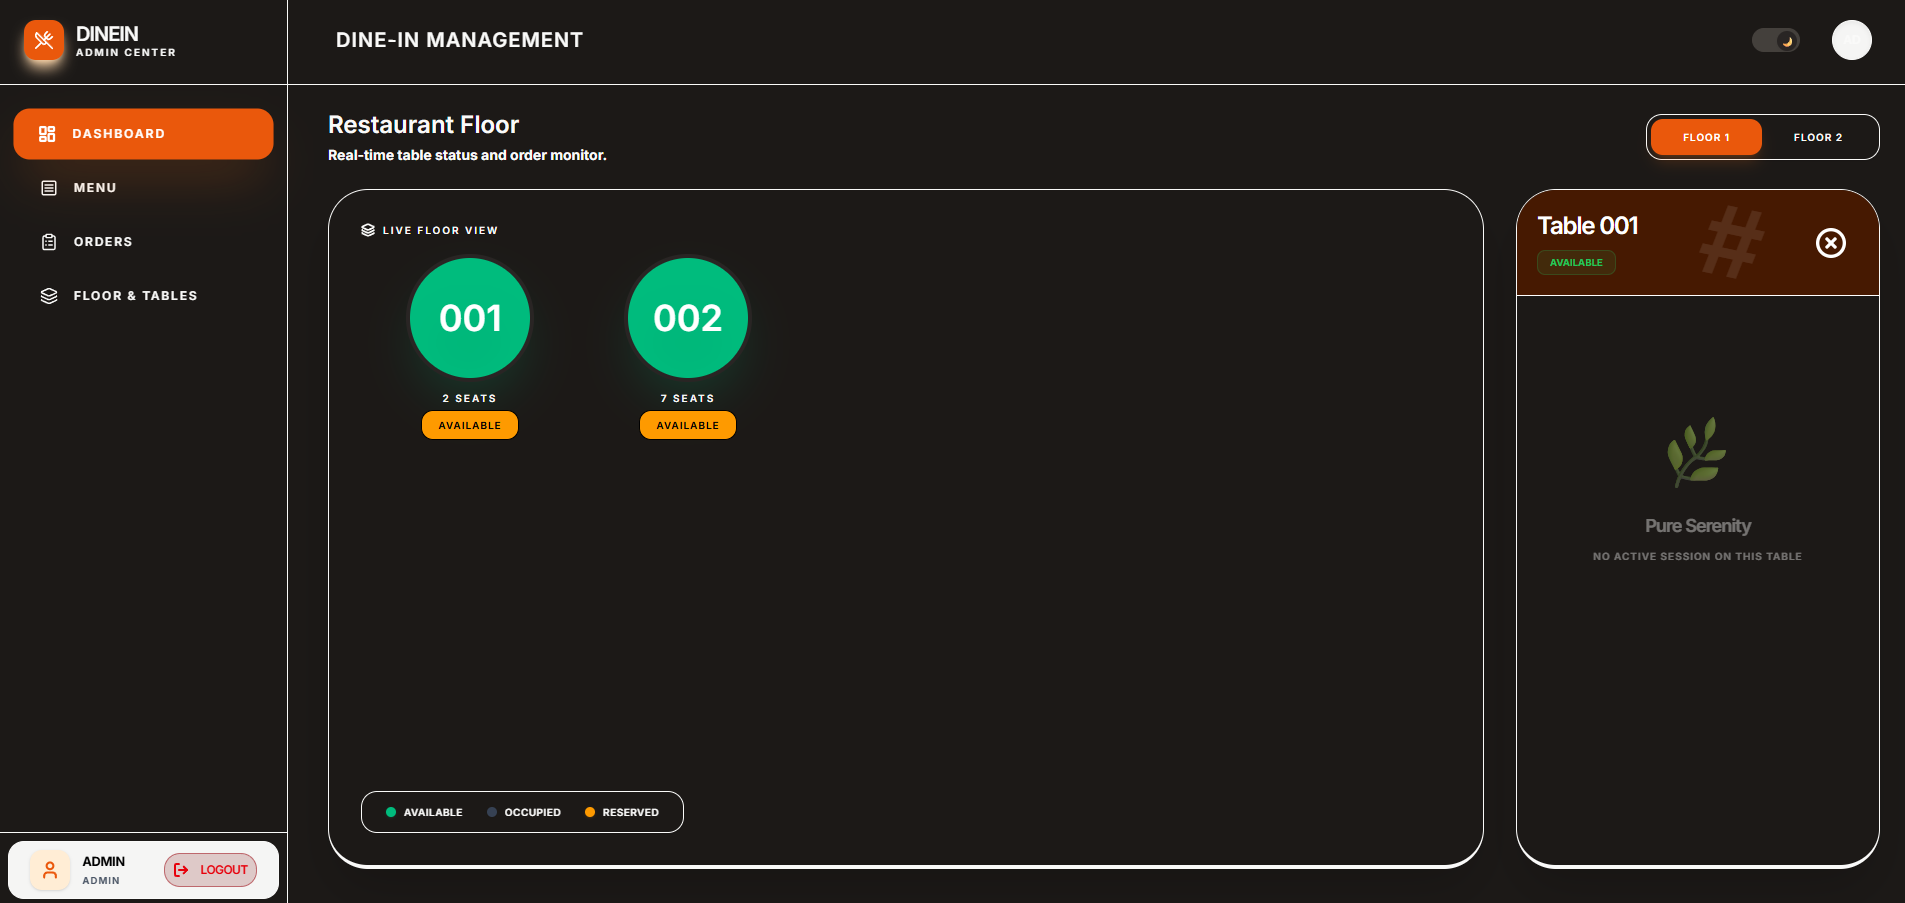
Task: Click the Available badge under table 002
Action: (x=688, y=425)
